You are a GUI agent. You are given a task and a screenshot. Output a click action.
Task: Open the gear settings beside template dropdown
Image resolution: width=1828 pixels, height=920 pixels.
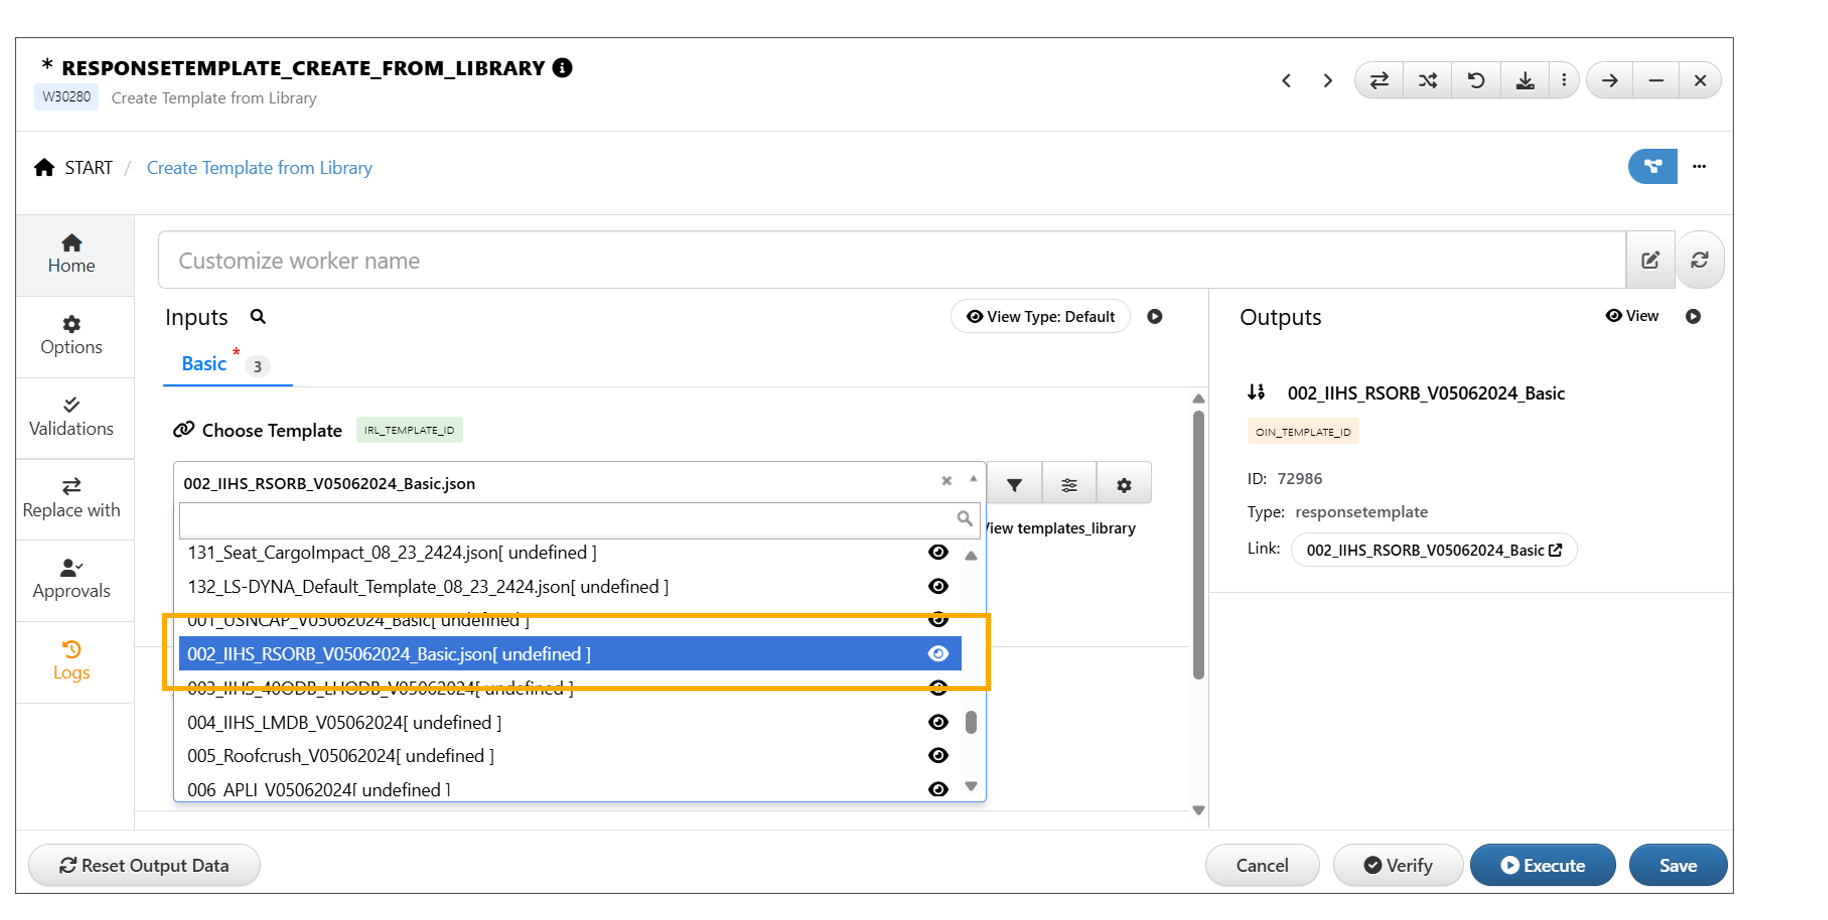click(1124, 485)
